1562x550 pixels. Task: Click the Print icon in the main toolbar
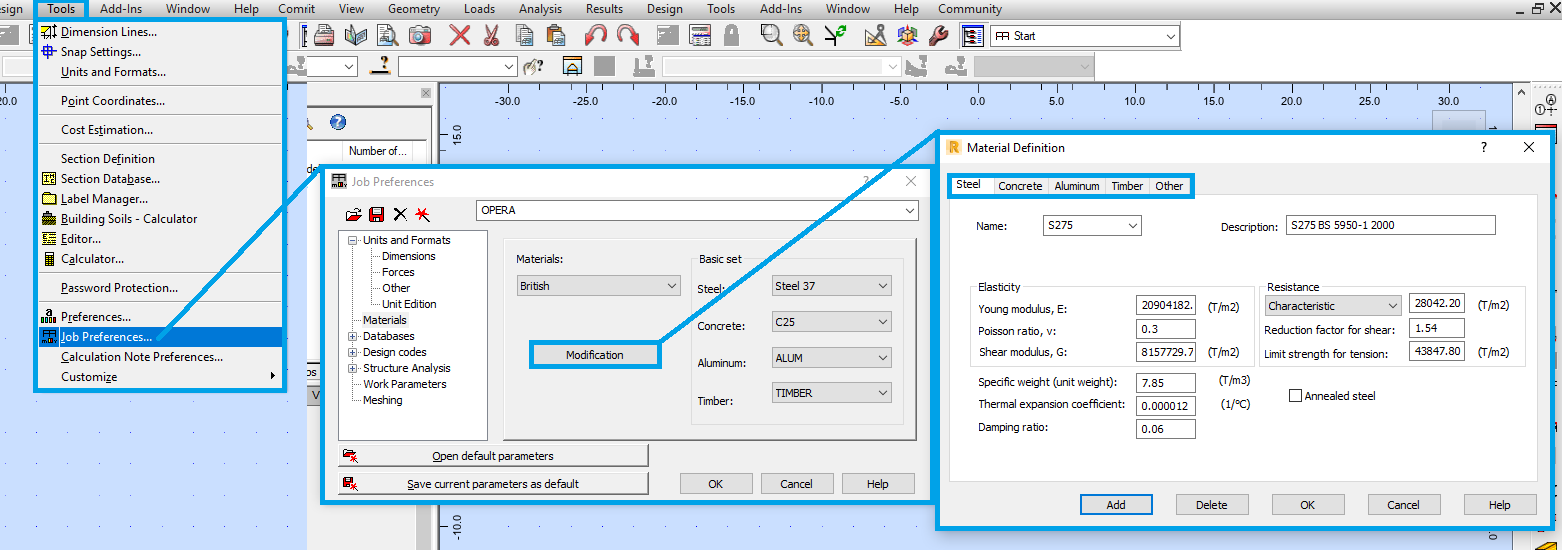point(323,35)
